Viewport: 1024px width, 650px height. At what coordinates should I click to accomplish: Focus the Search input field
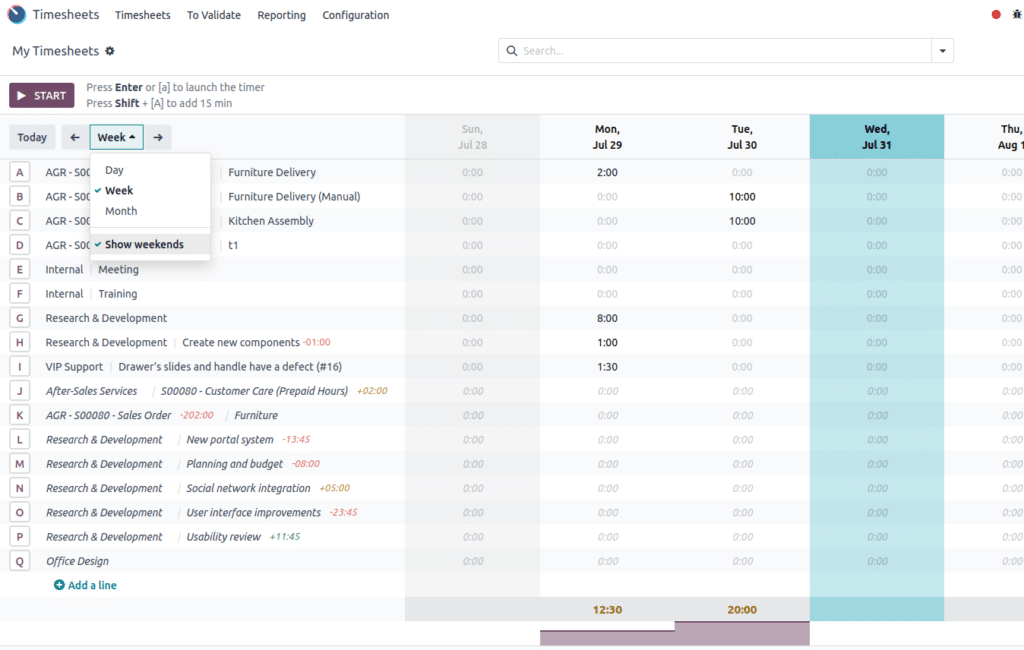(725, 51)
